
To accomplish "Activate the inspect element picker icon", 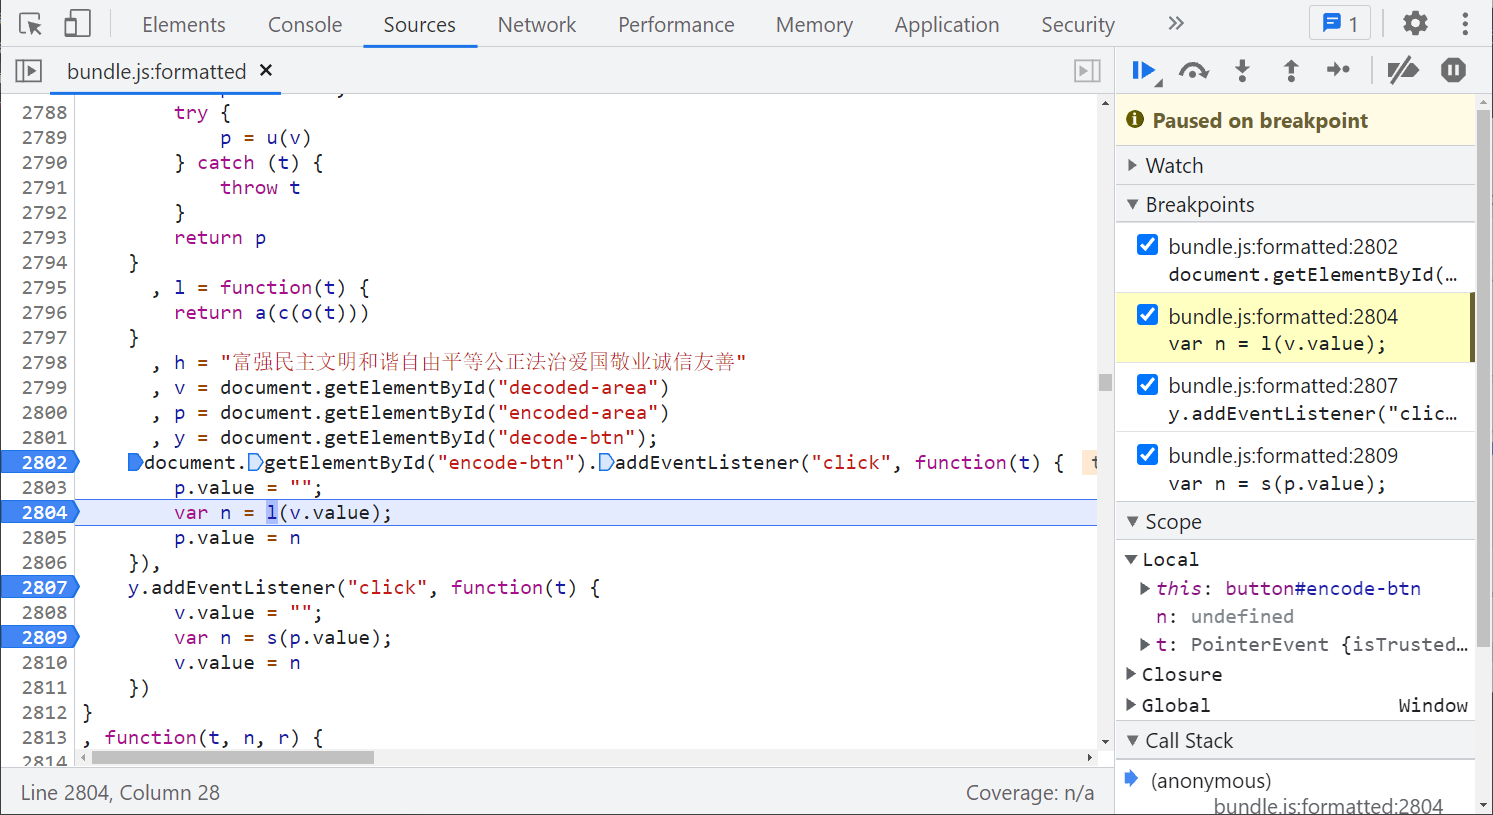I will point(31,24).
